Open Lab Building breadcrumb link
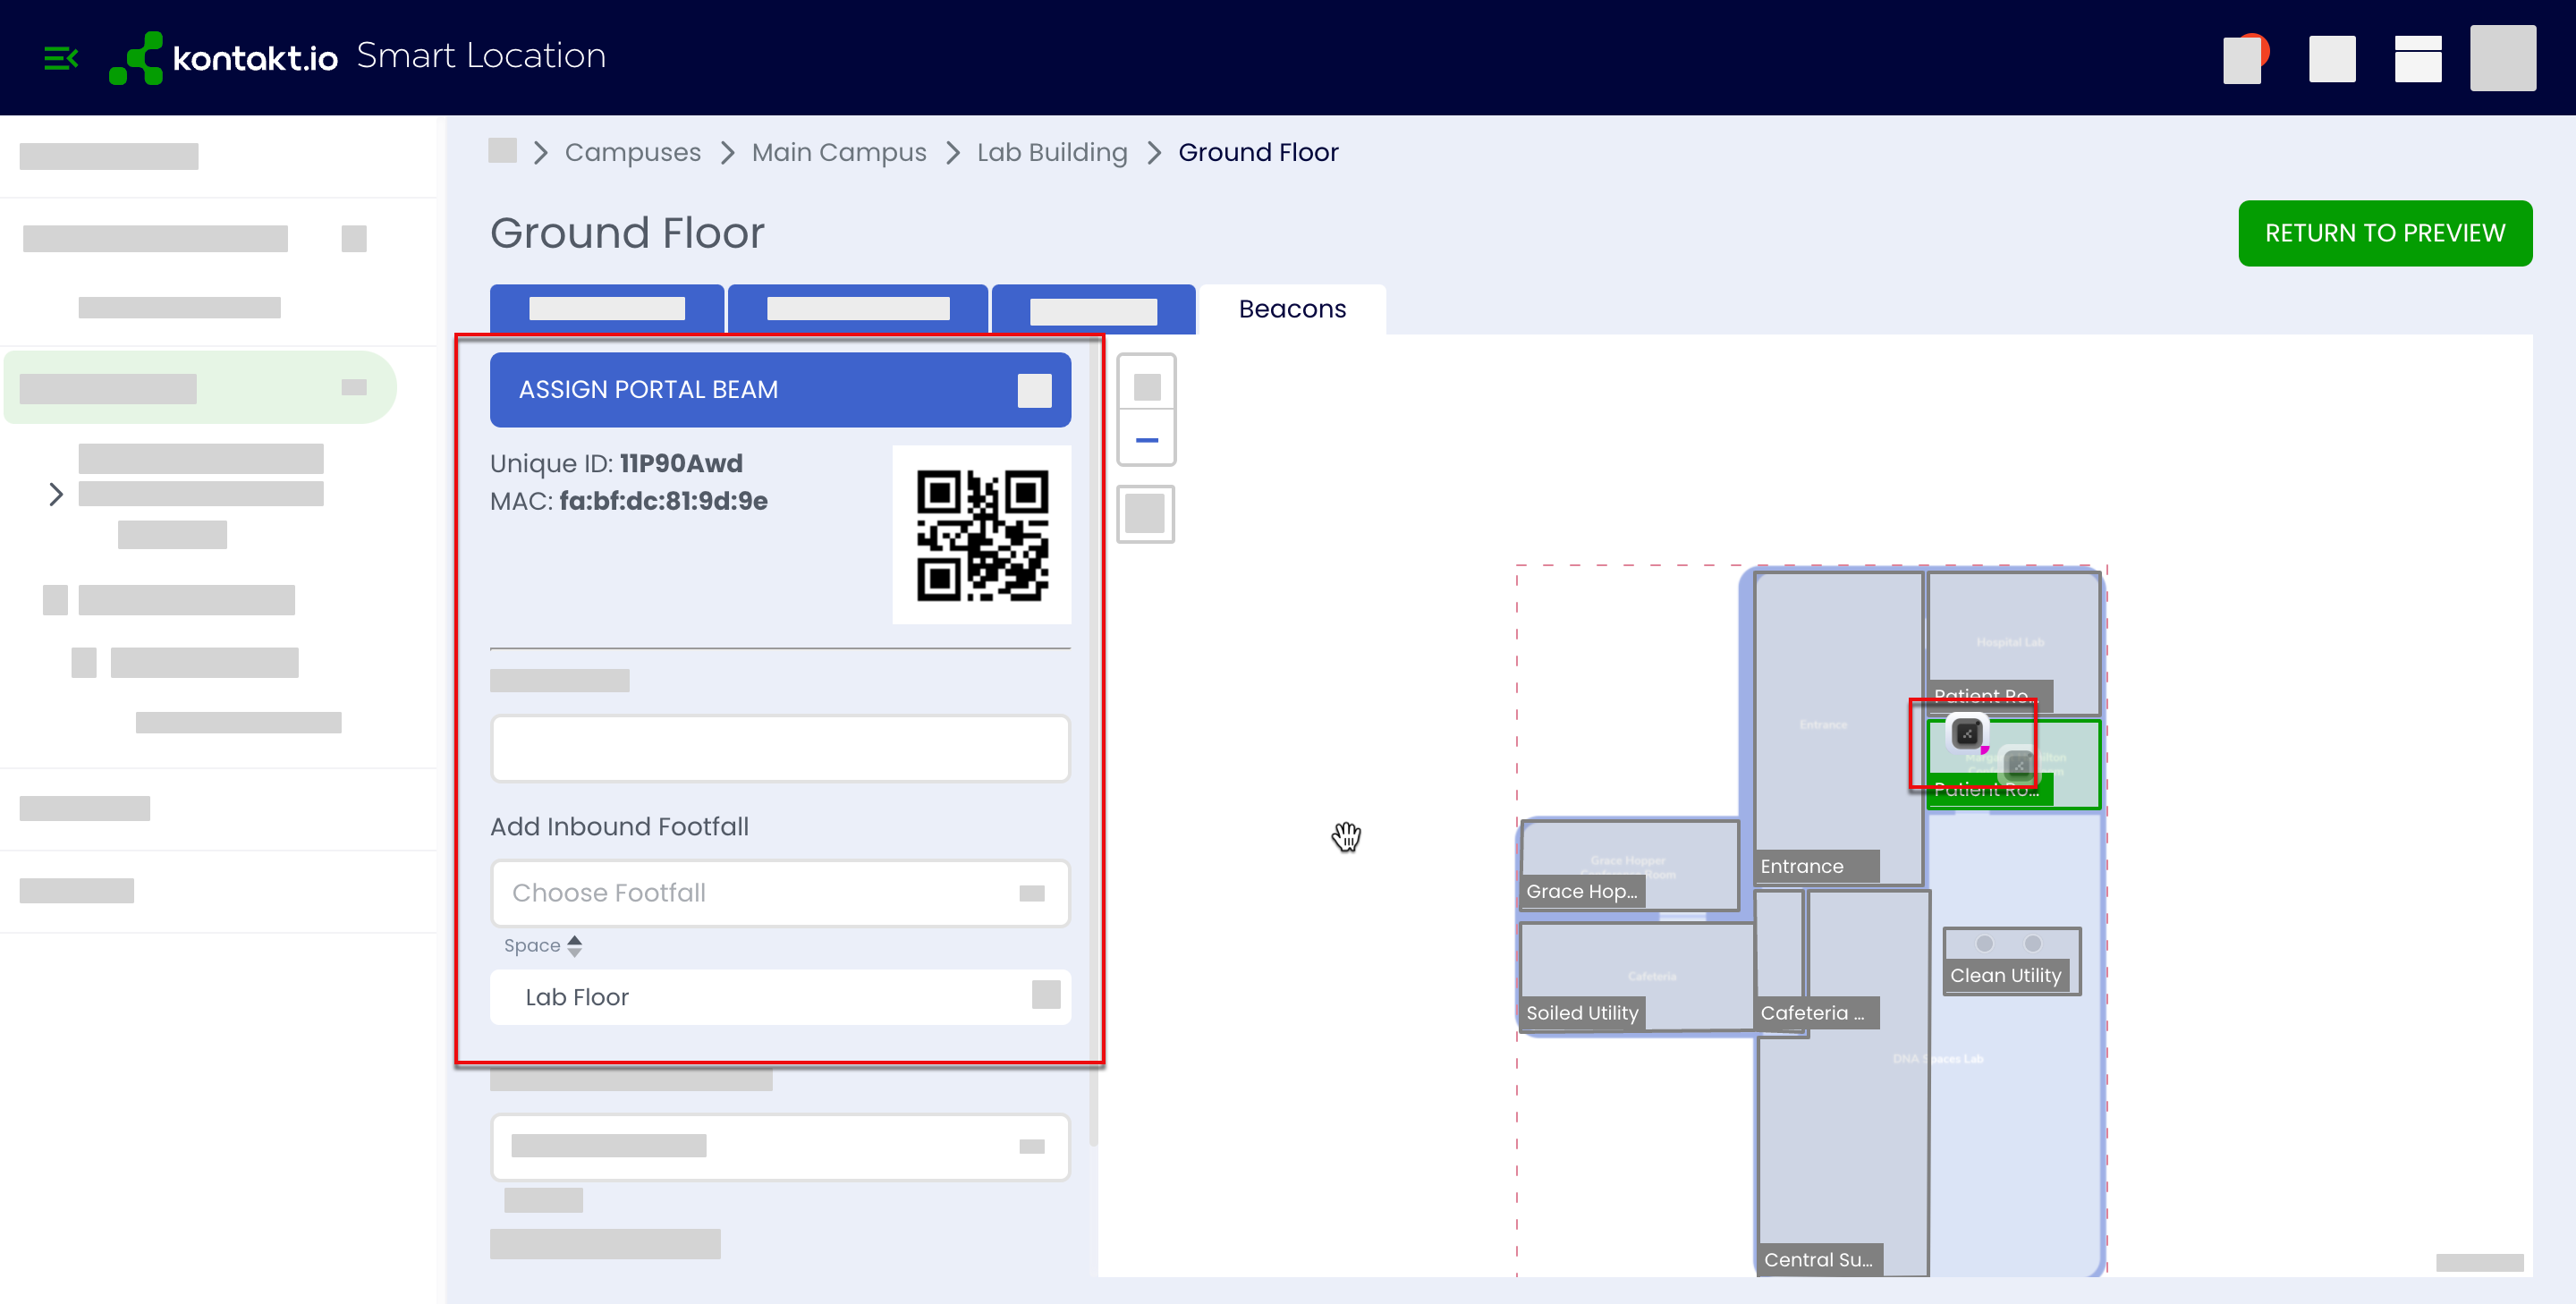Screen dimensions: 2576x1304 pos(1051,152)
